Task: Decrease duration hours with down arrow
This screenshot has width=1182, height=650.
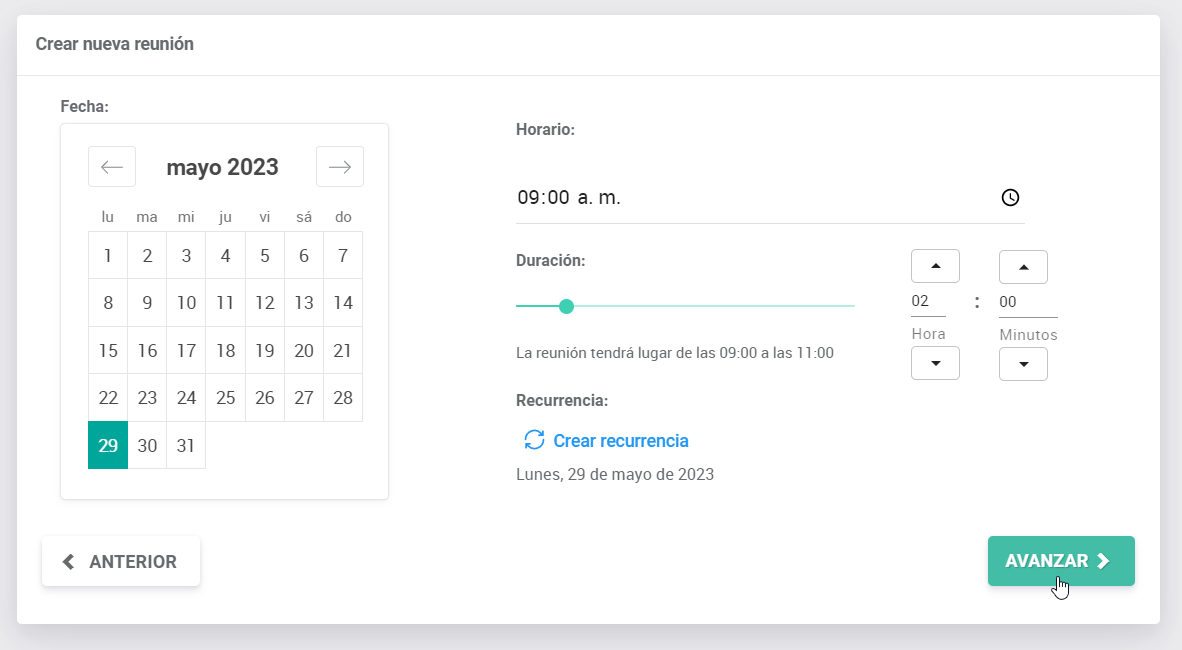Action: (x=935, y=363)
